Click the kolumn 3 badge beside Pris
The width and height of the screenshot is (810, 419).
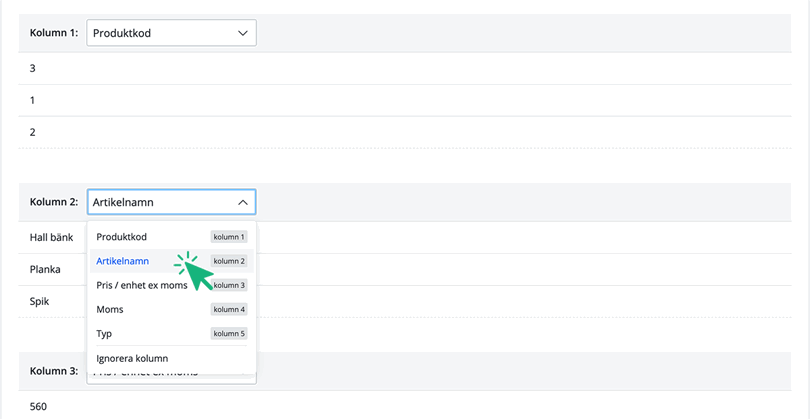pos(228,285)
